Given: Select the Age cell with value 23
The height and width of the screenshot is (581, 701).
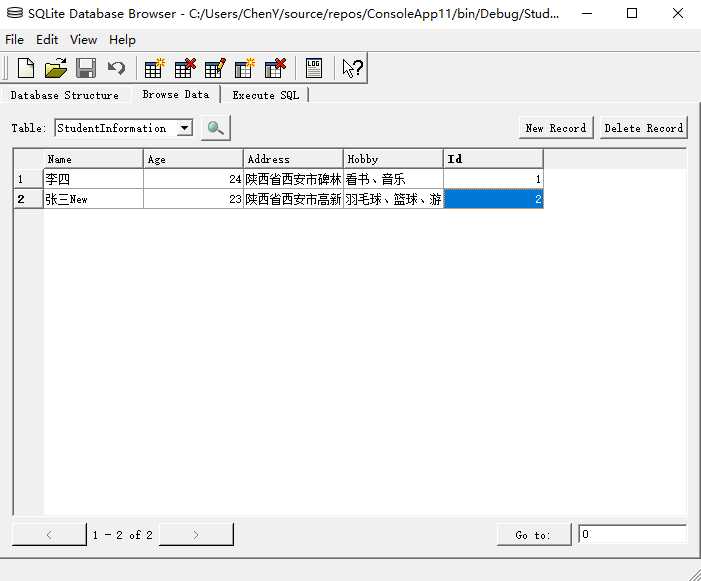Looking at the screenshot, I should [193, 199].
